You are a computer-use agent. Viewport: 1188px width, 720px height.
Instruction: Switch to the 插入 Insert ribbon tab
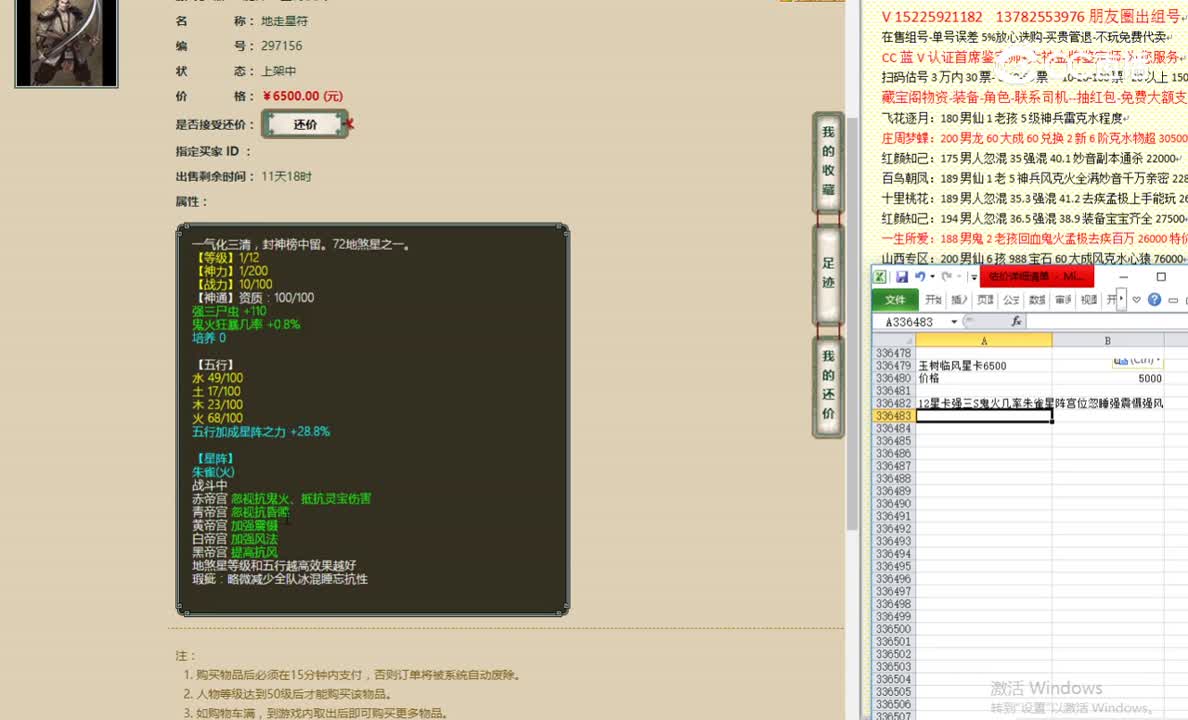pos(958,299)
